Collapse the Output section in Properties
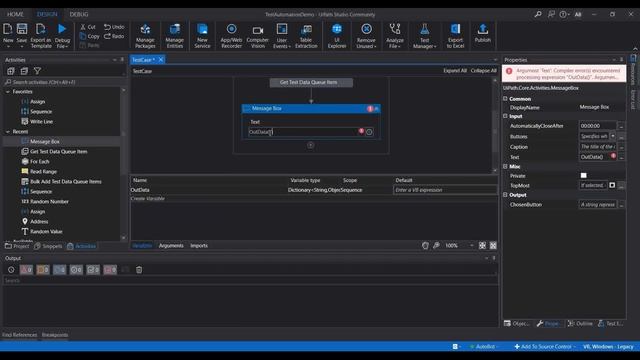Viewport: 640px width, 360px height. point(505,195)
